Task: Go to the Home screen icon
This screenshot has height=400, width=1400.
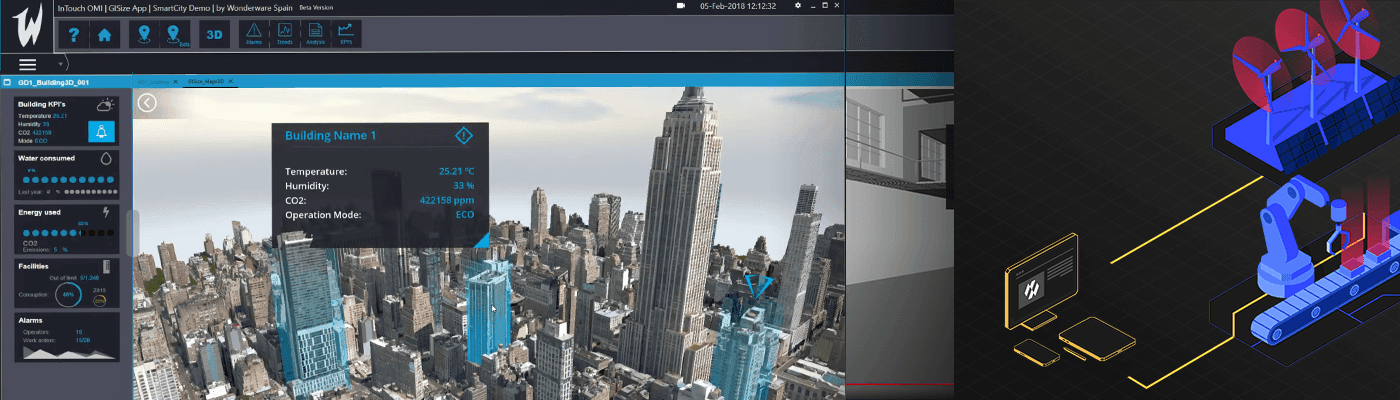Action: pos(104,35)
